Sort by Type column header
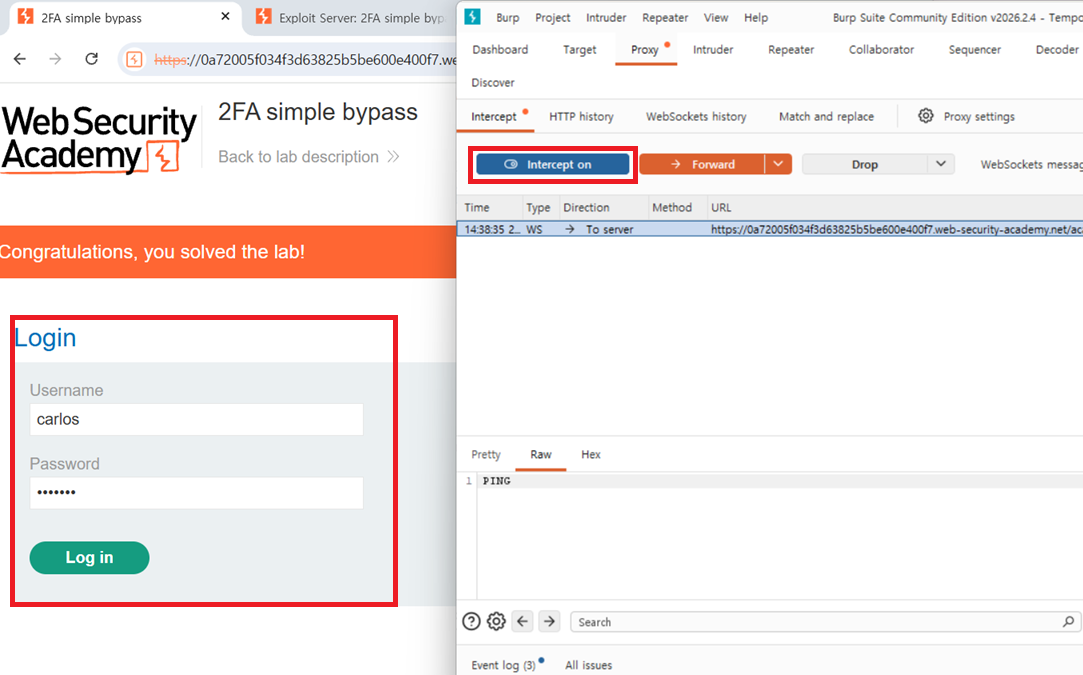 (x=539, y=207)
